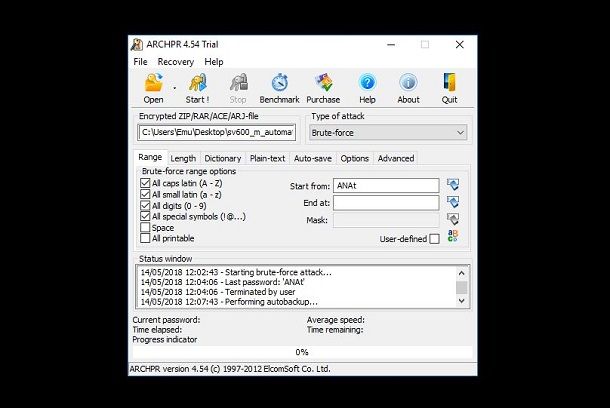Click the End at input field
Screen dimensions: 610x408
(386, 203)
